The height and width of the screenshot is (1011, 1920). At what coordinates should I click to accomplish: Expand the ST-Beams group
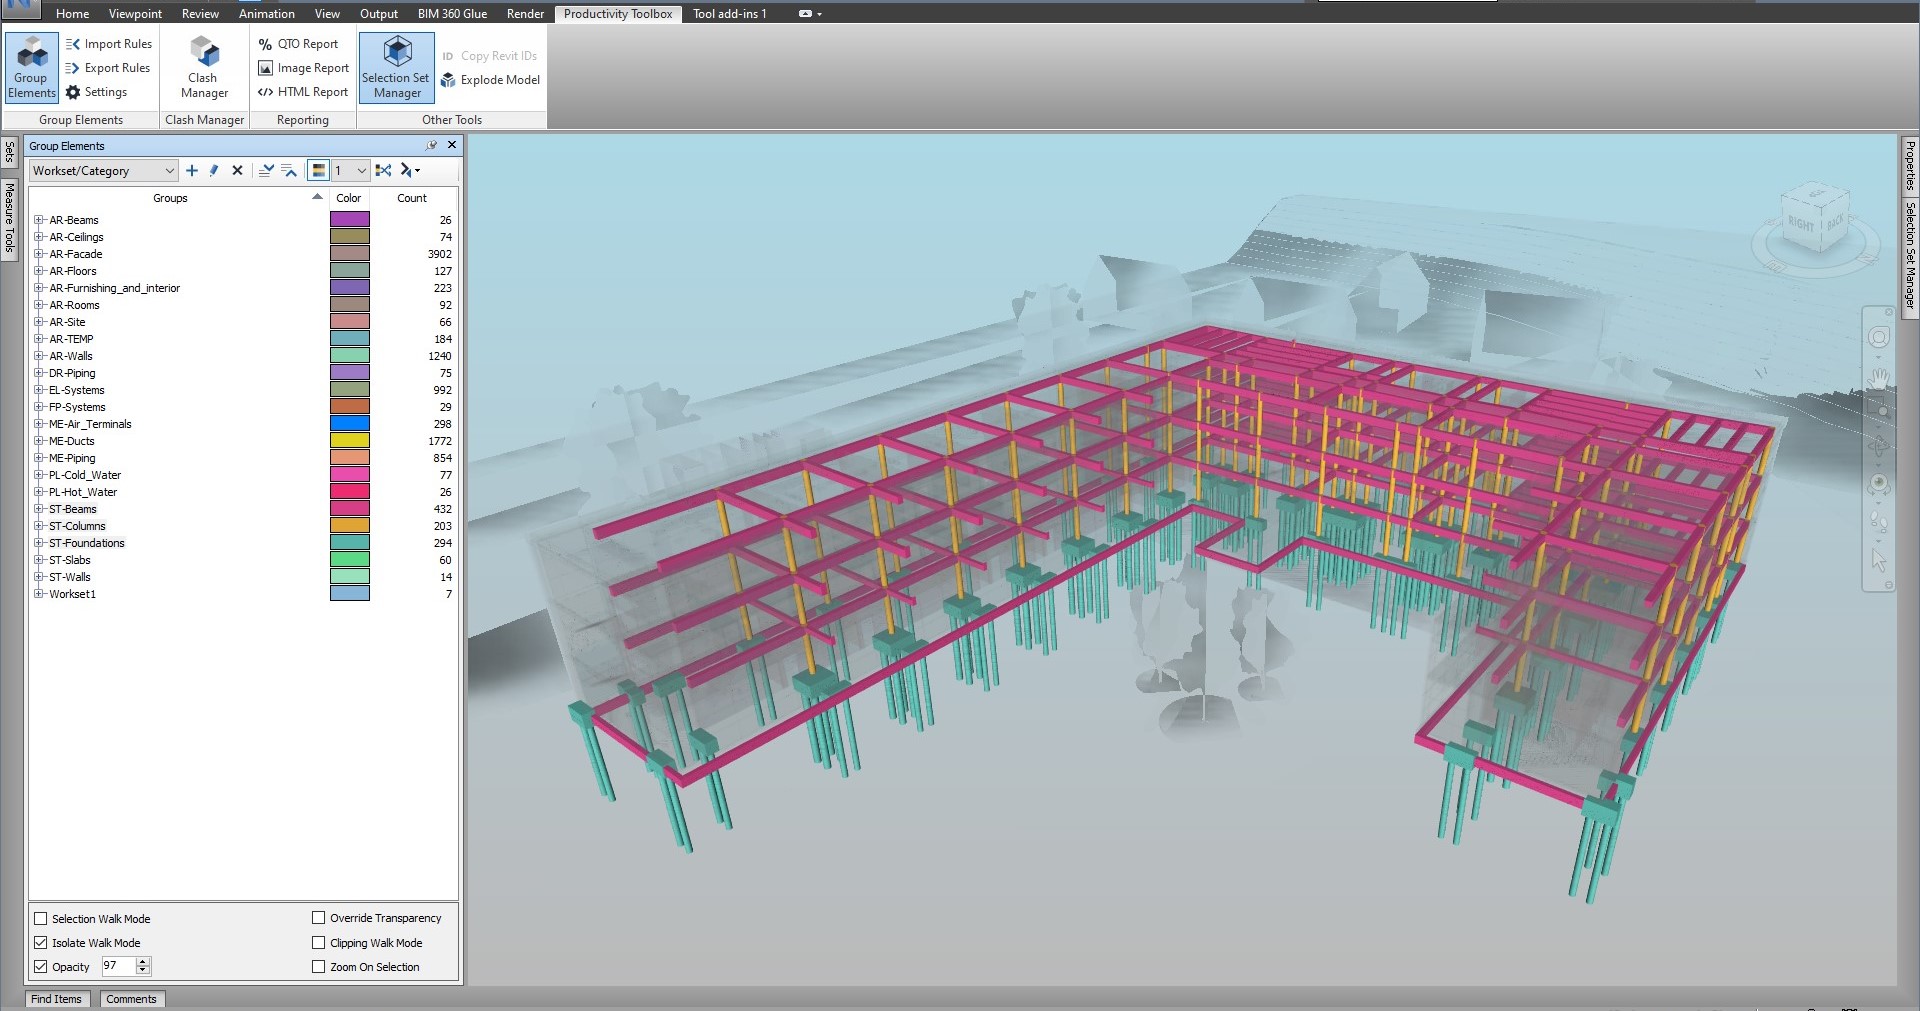38,509
